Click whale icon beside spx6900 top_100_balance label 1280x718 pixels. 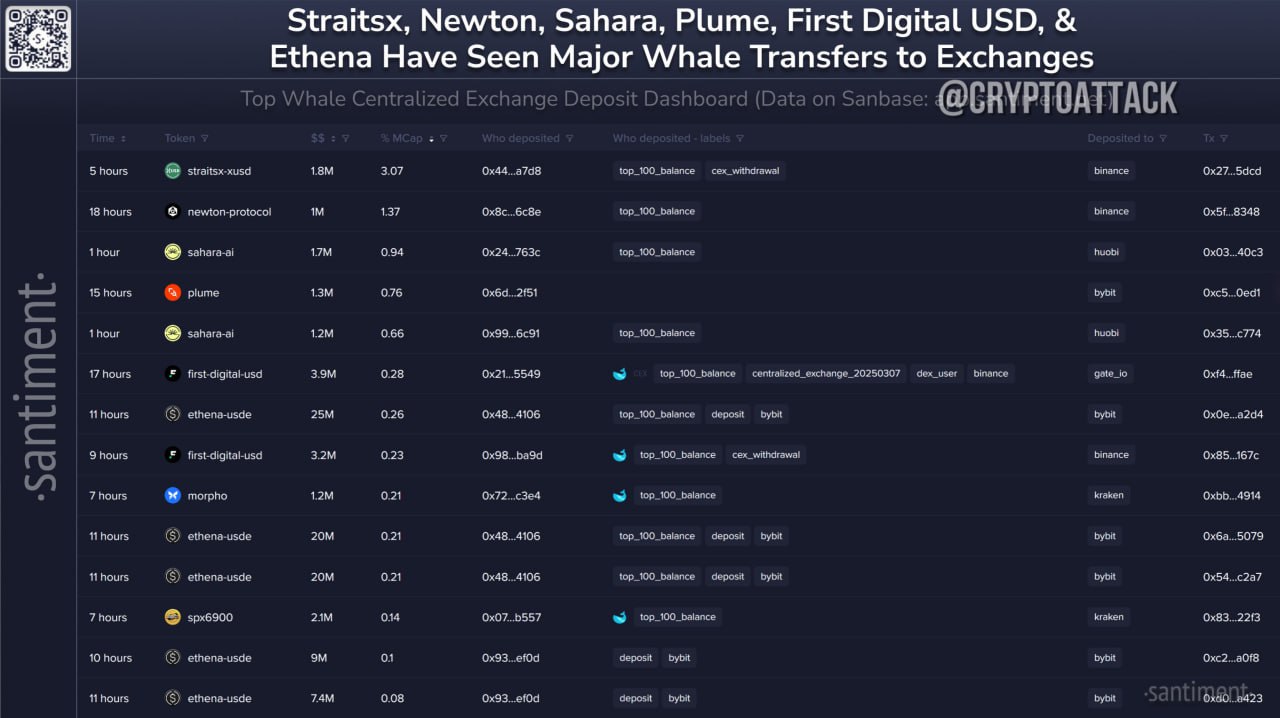point(620,617)
